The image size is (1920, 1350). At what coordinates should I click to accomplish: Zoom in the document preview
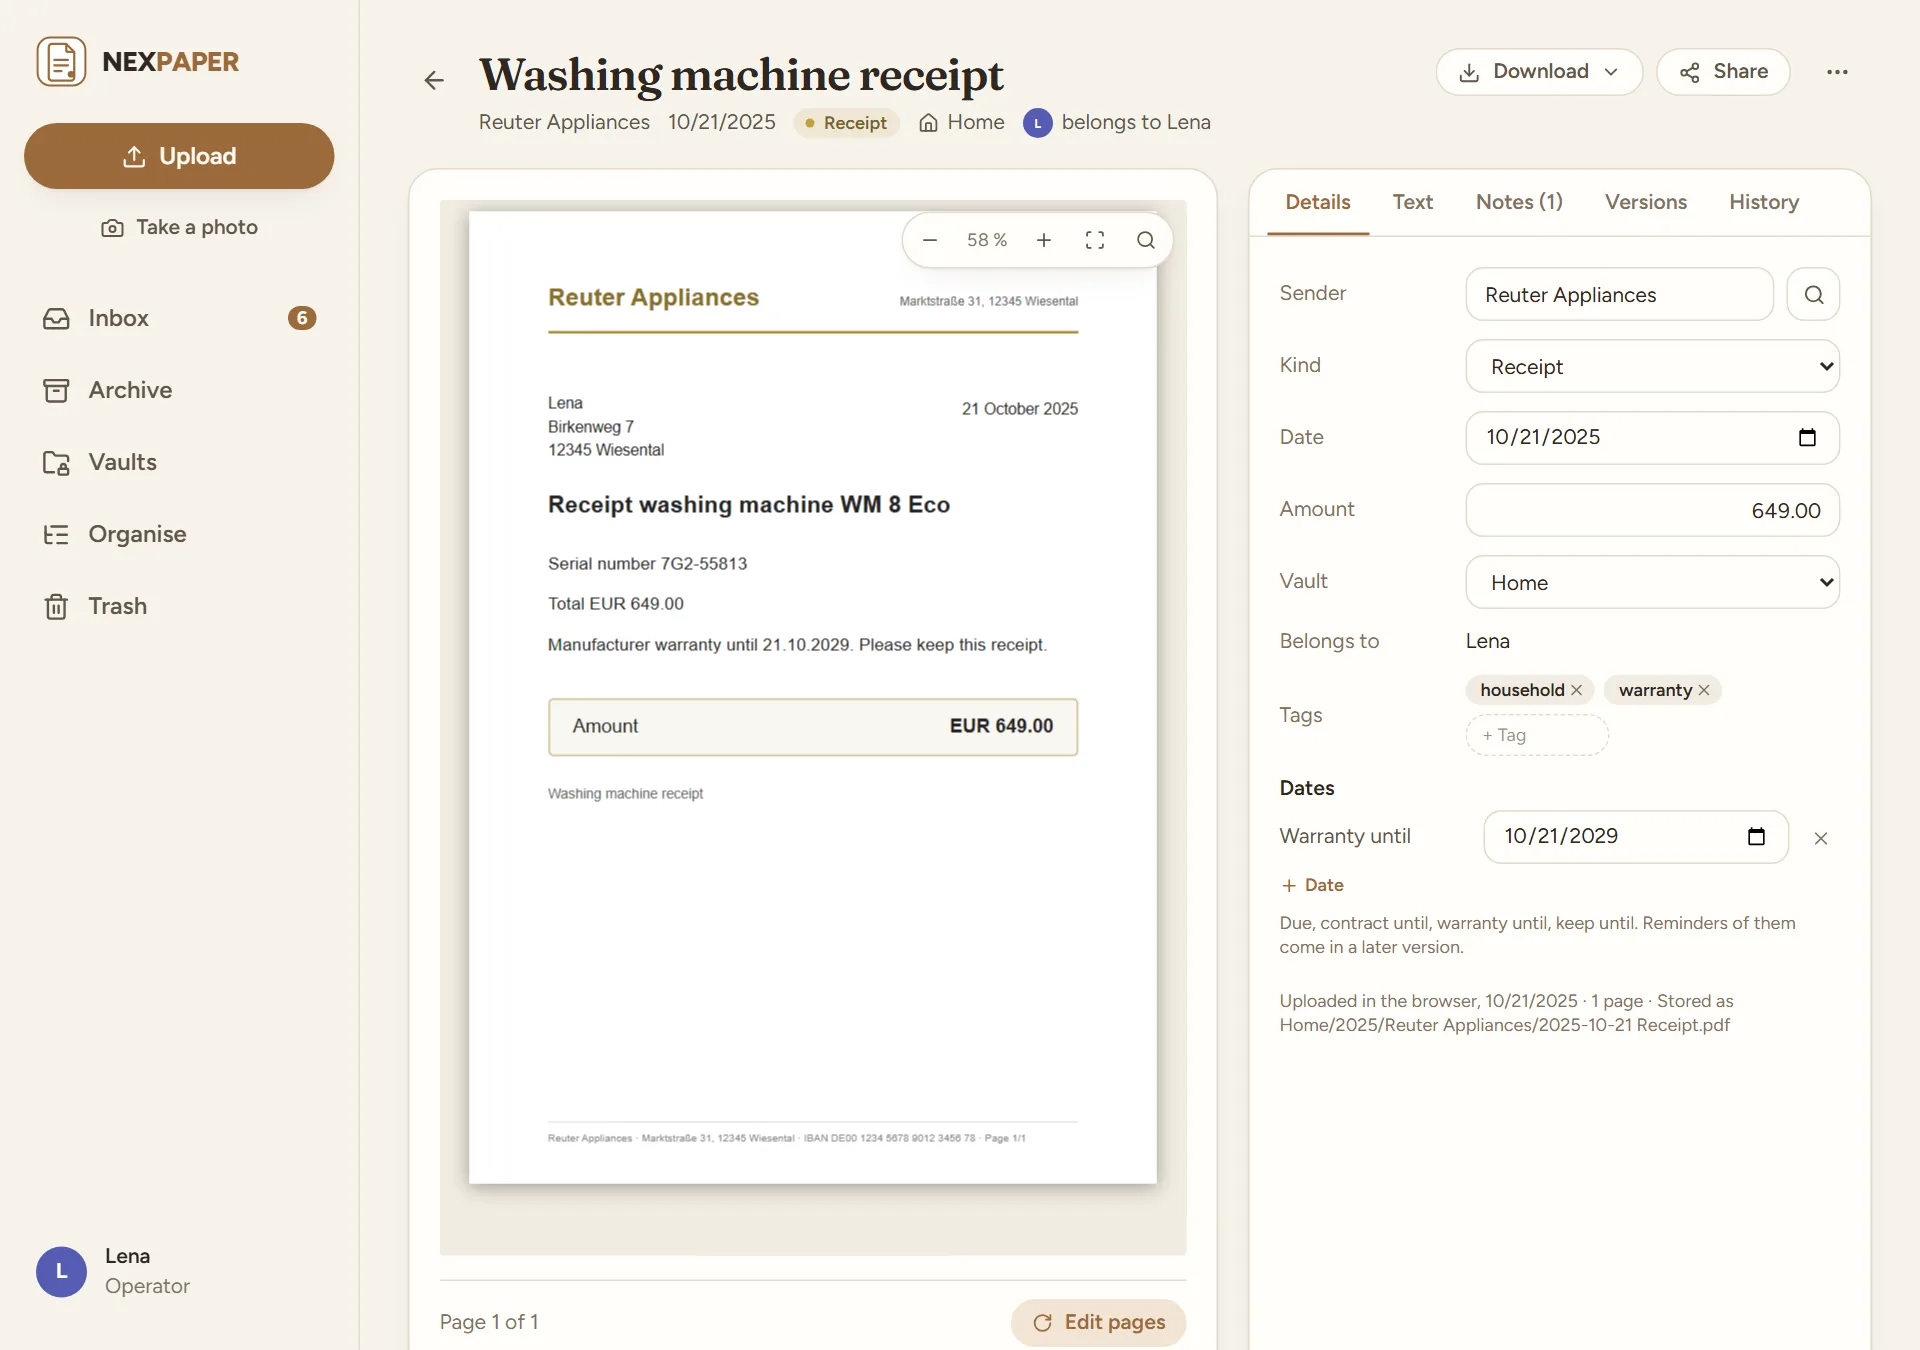(1044, 240)
